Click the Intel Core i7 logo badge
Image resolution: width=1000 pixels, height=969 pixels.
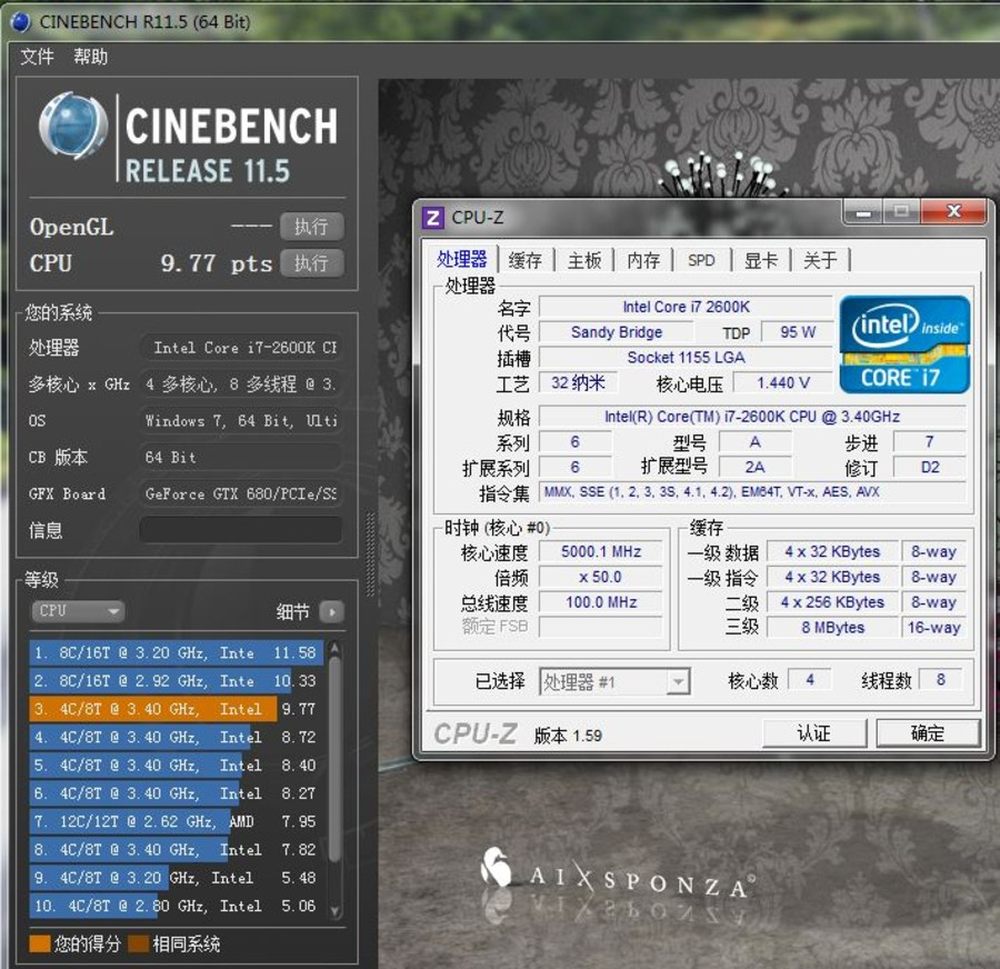coord(904,344)
